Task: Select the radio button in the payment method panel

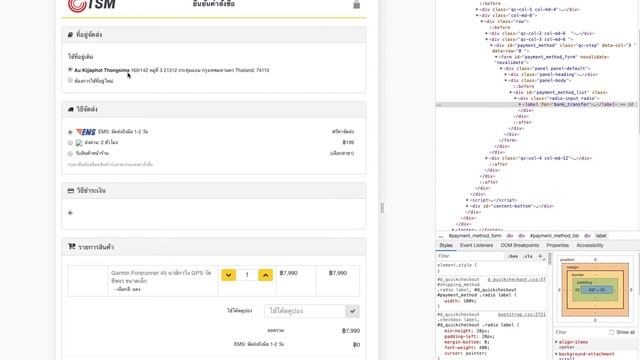Action: click(70, 213)
